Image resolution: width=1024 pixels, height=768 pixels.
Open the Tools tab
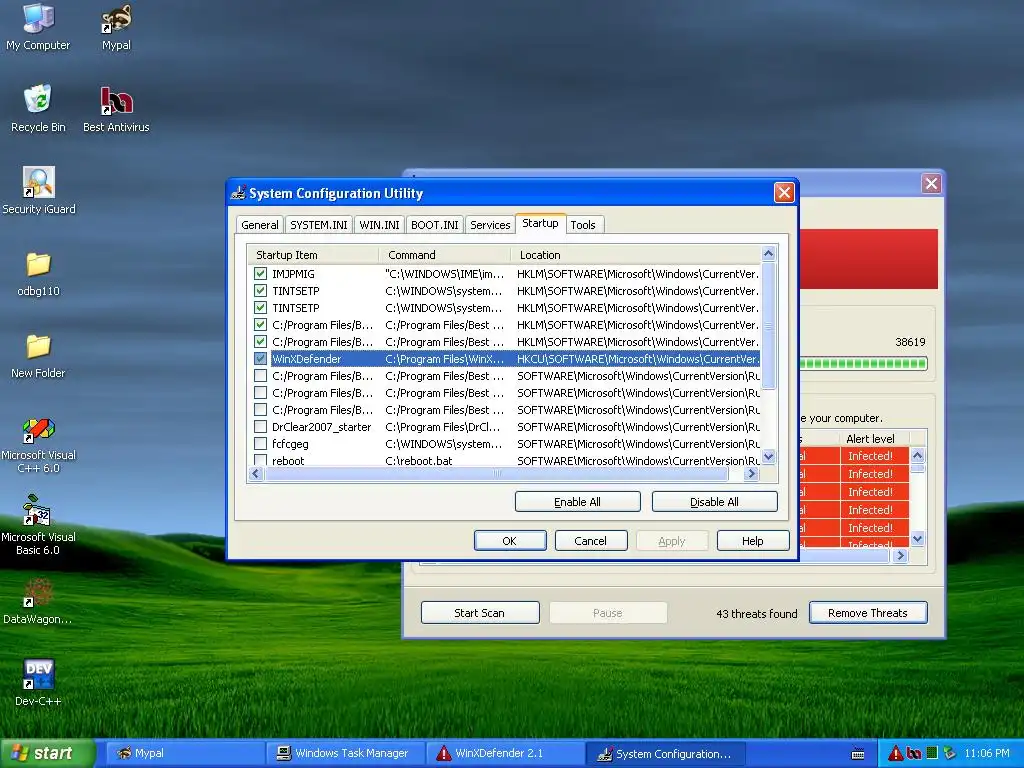click(x=583, y=225)
